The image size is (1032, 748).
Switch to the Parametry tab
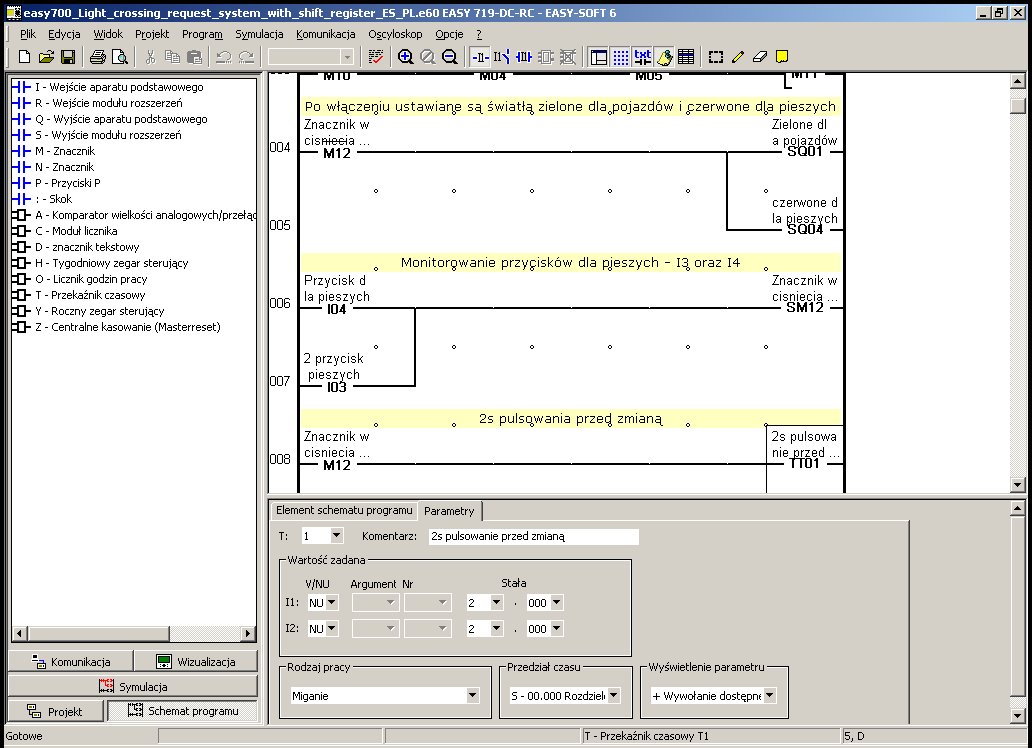click(450, 511)
